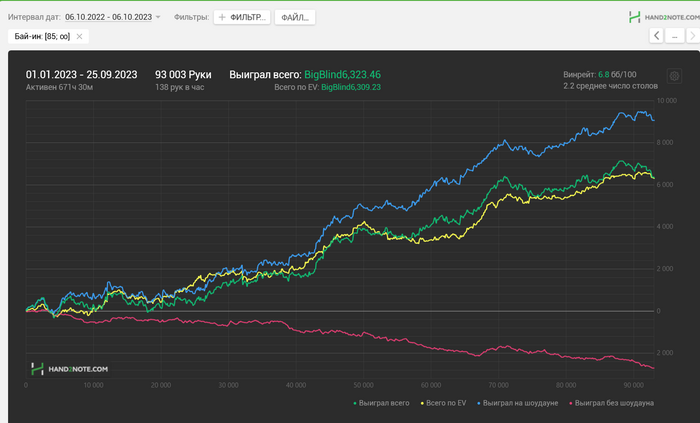
Task: Toggle the Выиграл всего legend series
Action: tap(381, 403)
